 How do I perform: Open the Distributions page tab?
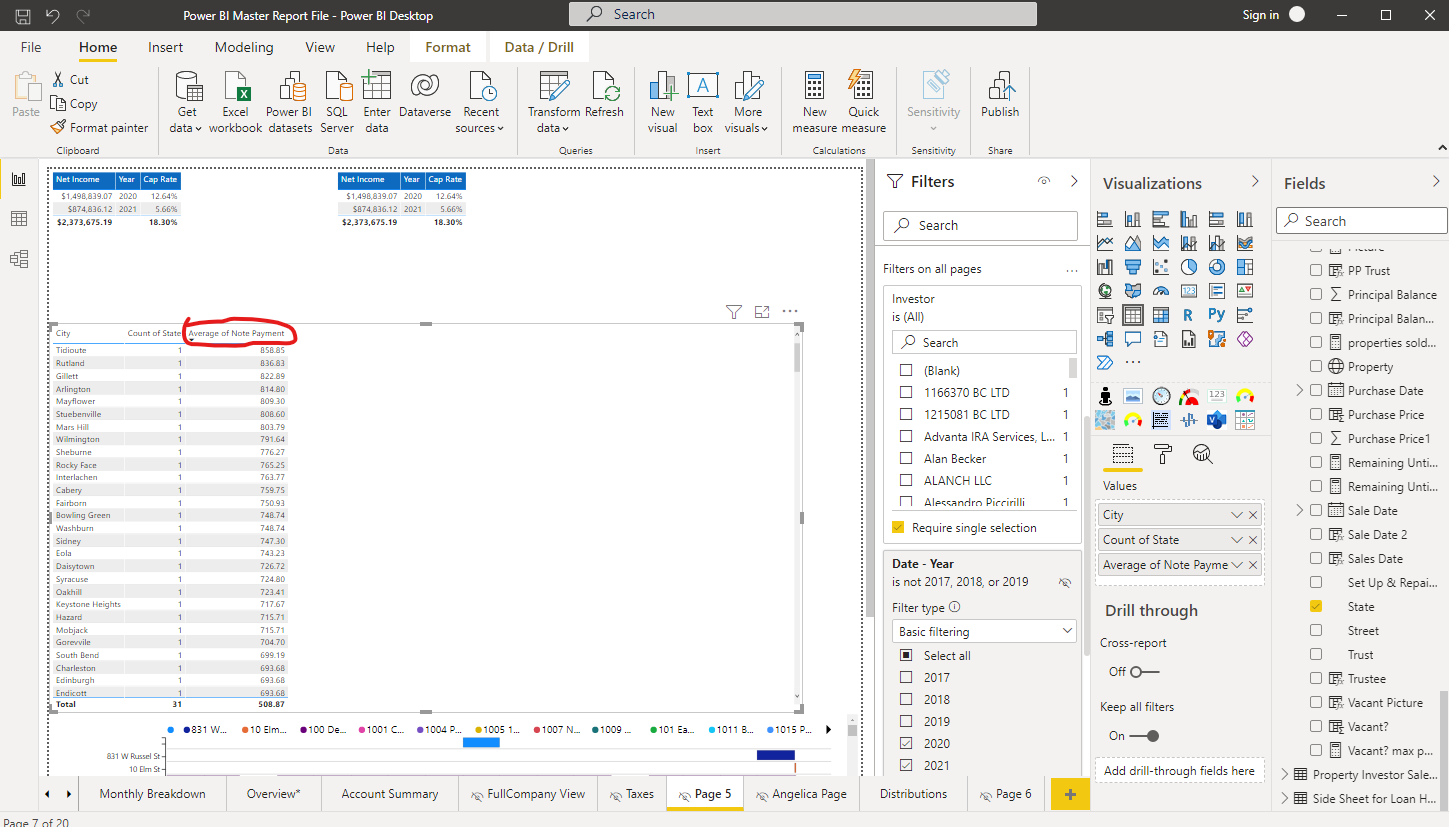tap(913, 794)
